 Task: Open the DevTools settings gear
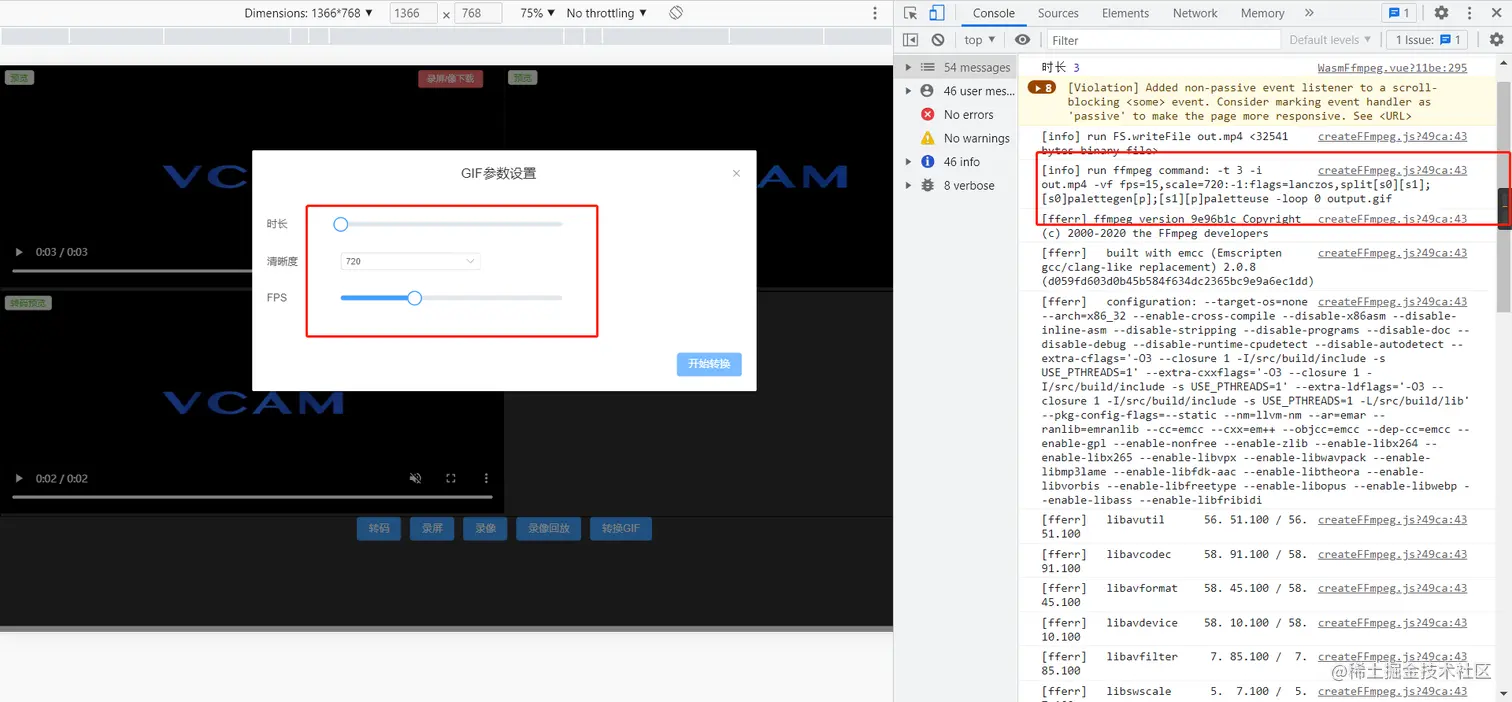click(1441, 13)
